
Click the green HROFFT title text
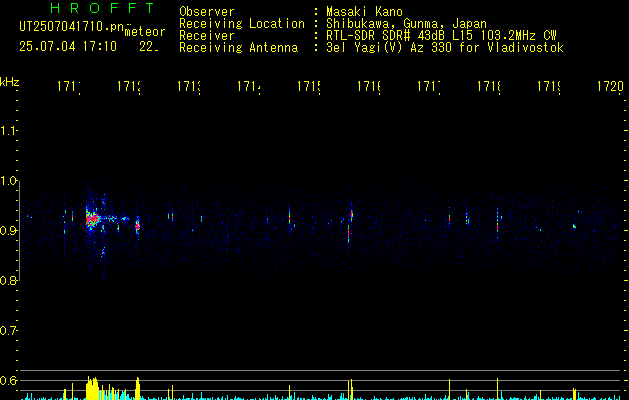pos(102,8)
